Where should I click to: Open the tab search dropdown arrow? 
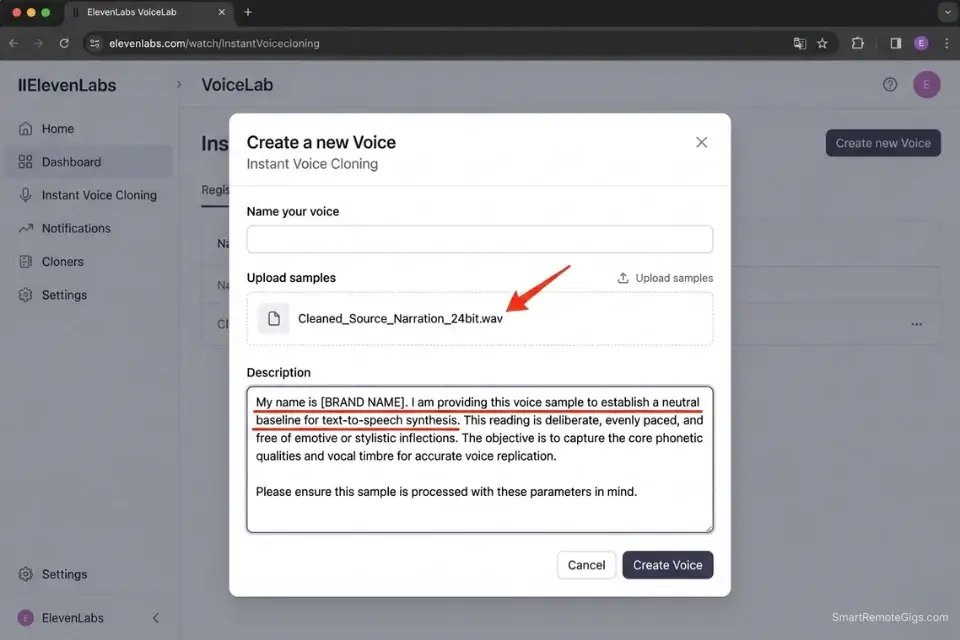[x=948, y=12]
